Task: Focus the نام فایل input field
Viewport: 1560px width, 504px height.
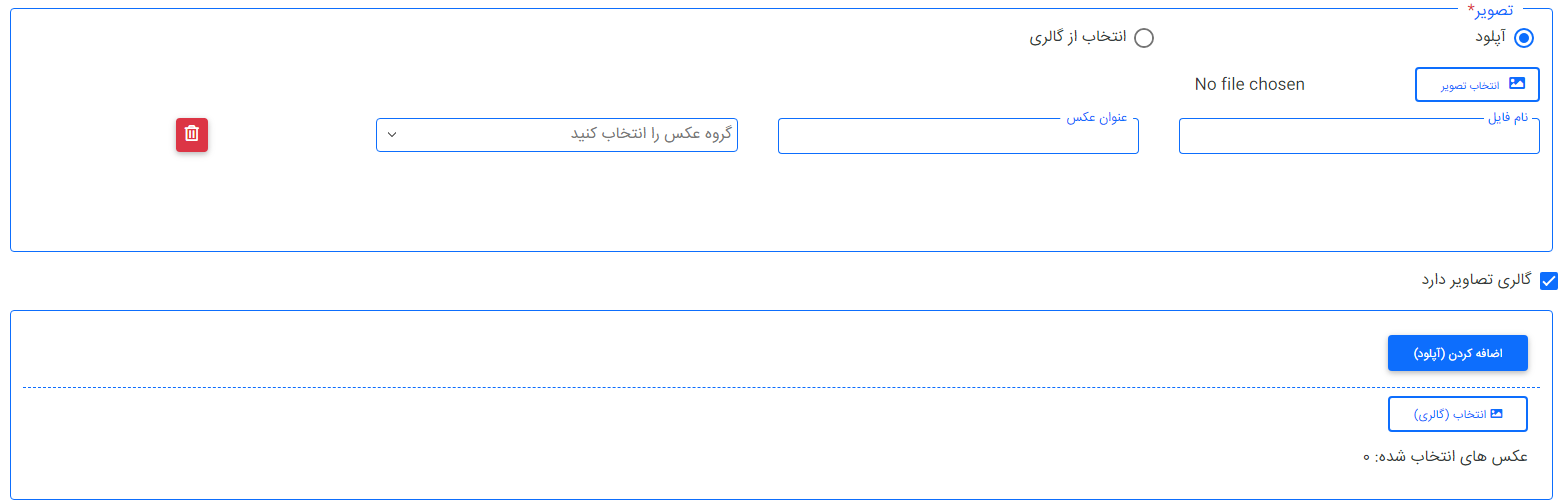Action: point(1359,137)
